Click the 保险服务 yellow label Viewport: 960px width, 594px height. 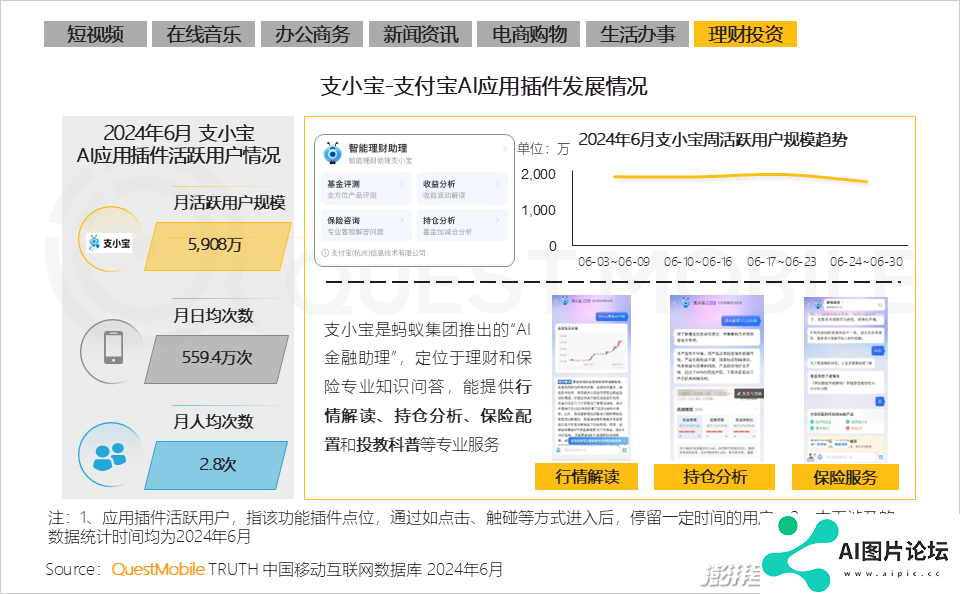click(x=845, y=477)
